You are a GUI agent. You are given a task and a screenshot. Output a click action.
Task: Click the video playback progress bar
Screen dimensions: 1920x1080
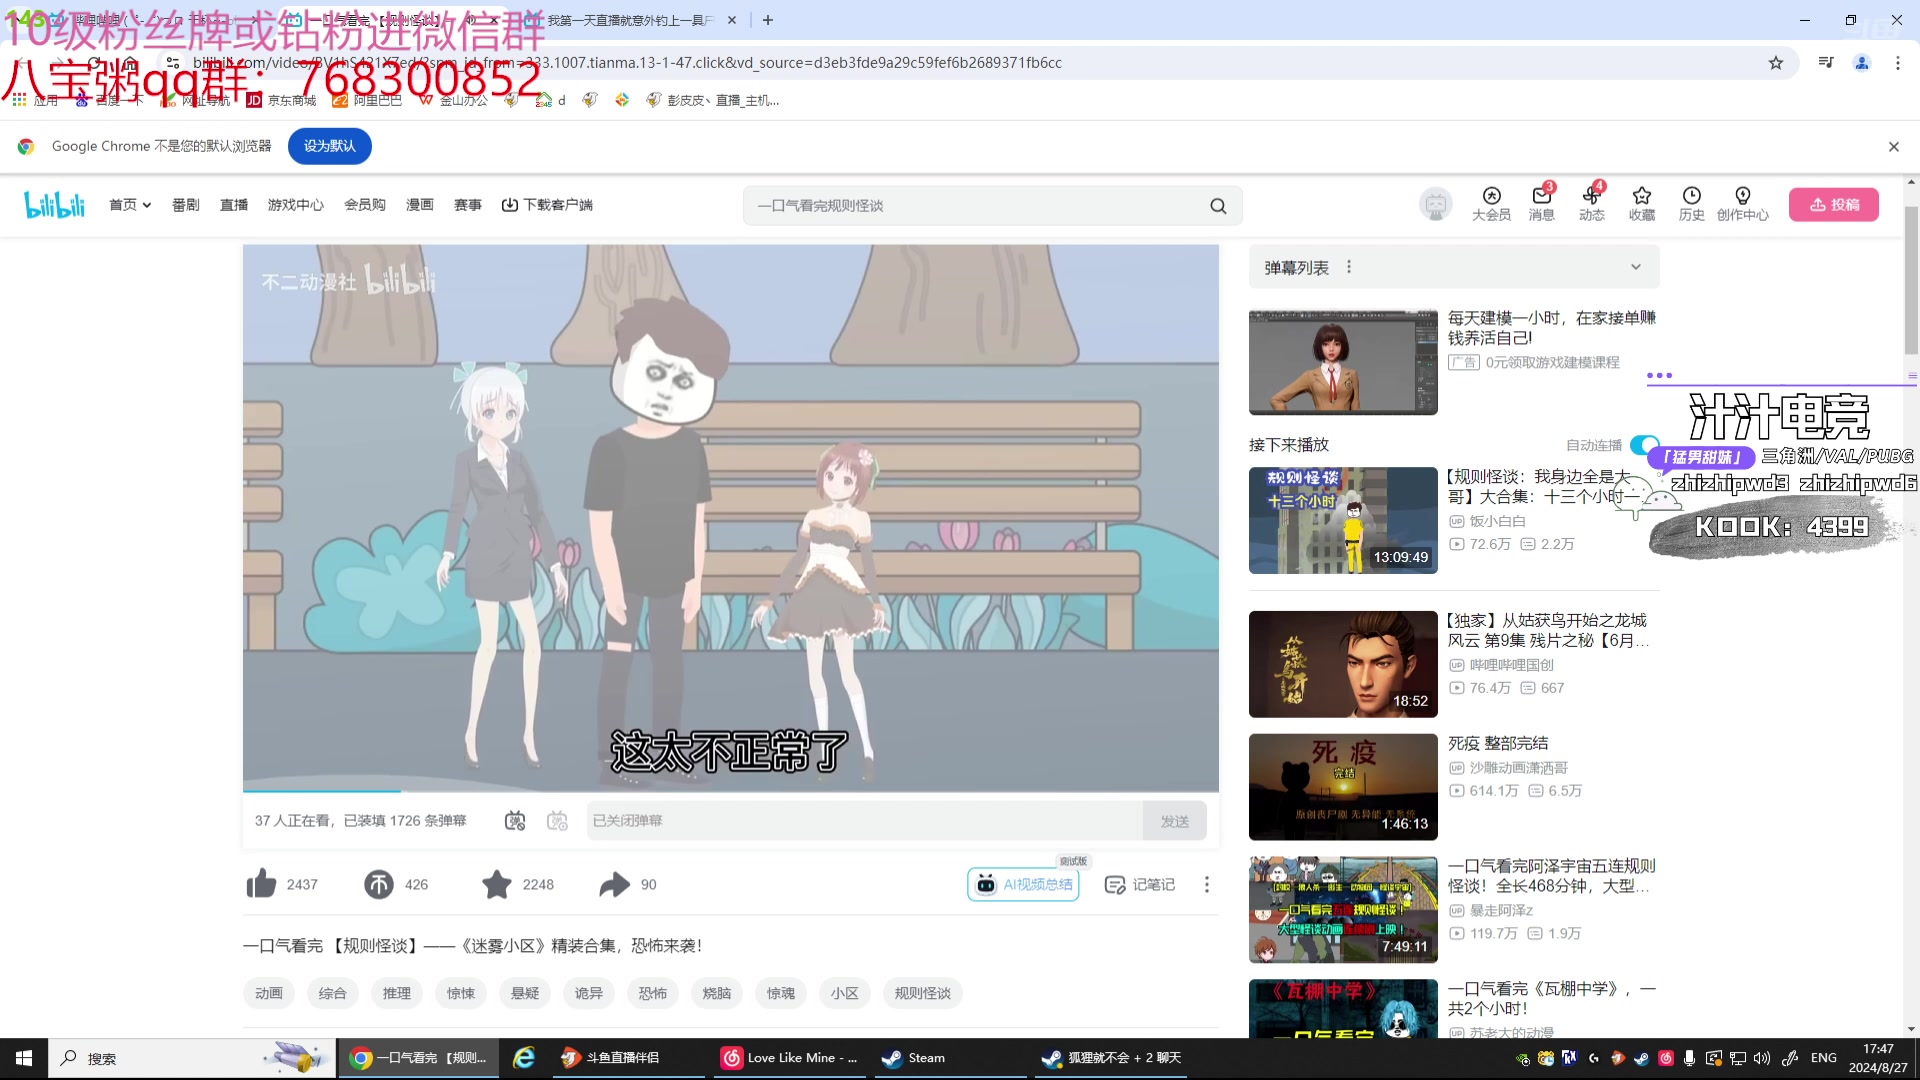(730, 790)
